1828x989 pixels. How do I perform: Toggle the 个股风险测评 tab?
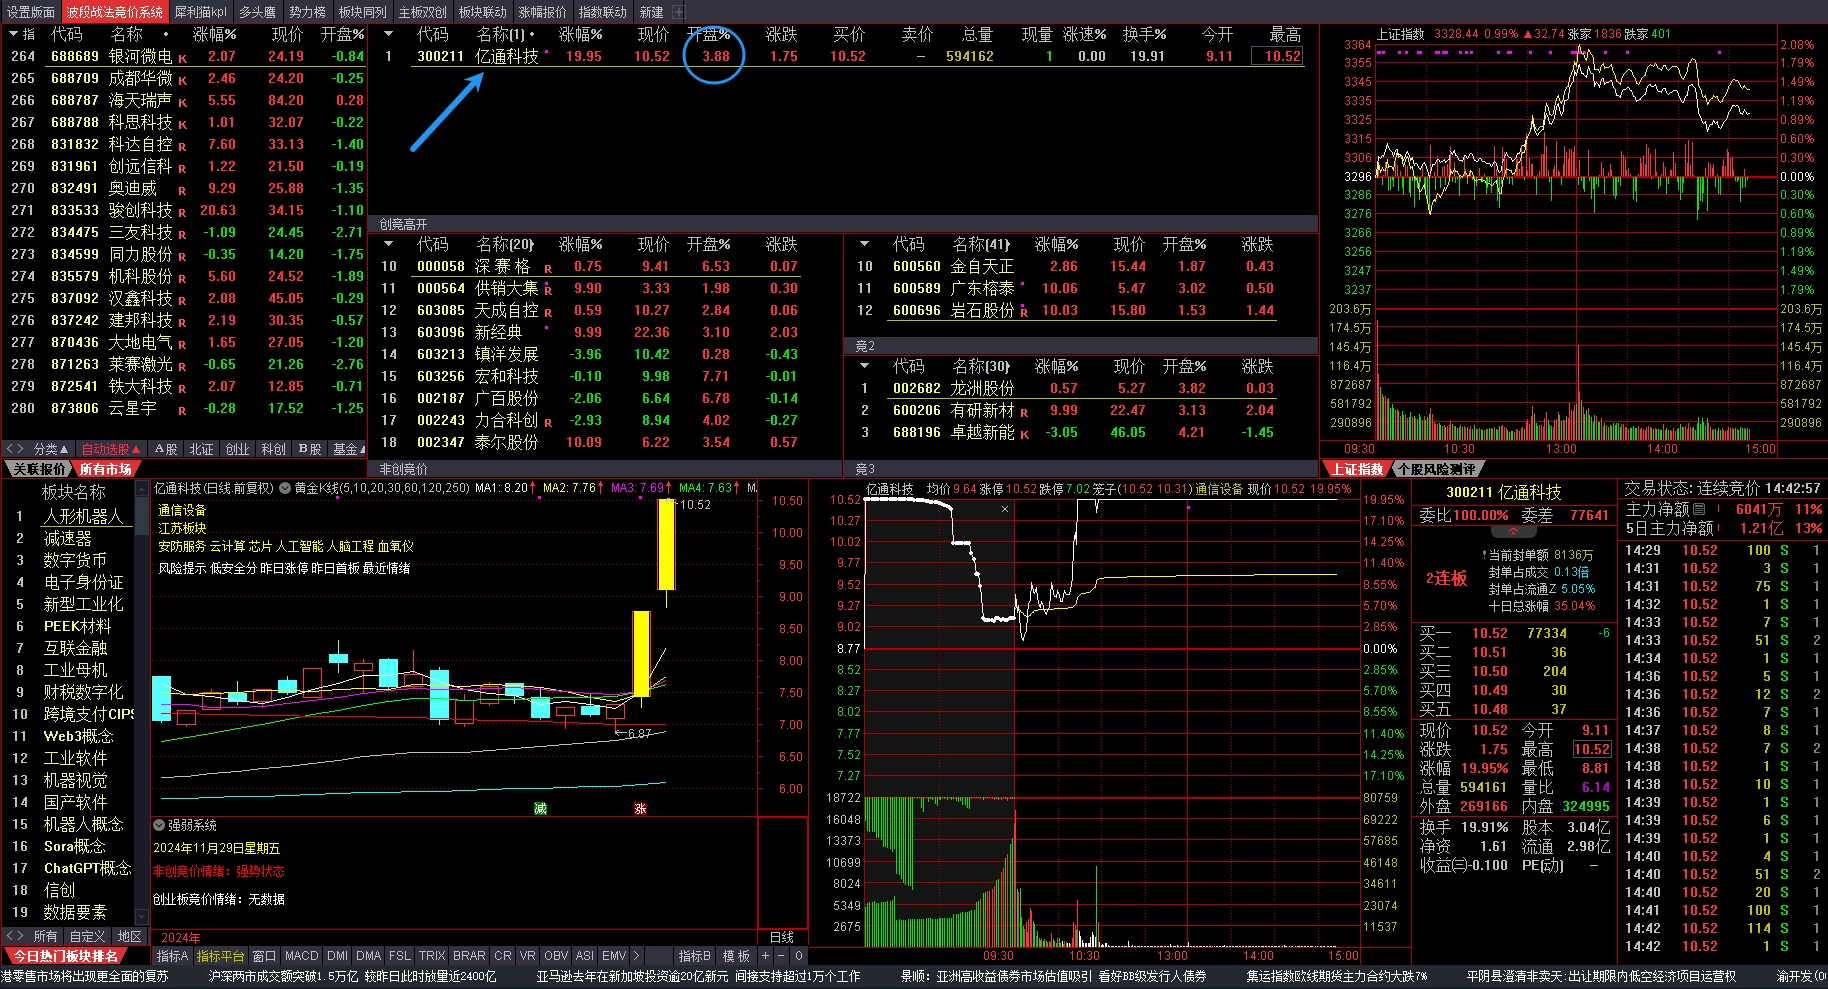point(1436,469)
